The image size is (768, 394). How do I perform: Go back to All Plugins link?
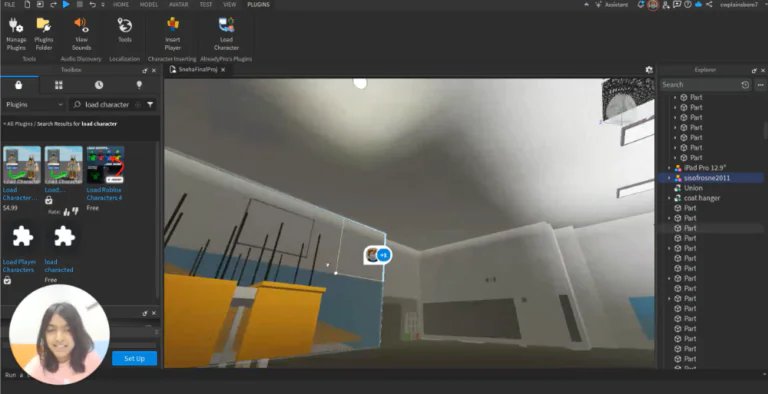click(18, 124)
